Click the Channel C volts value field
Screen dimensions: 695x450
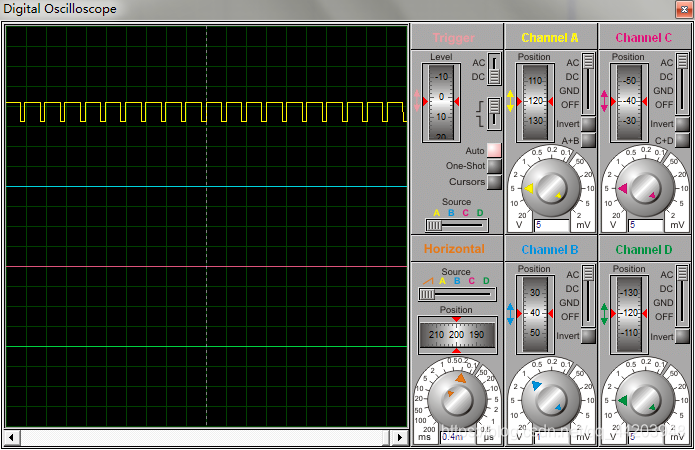pos(645,225)
